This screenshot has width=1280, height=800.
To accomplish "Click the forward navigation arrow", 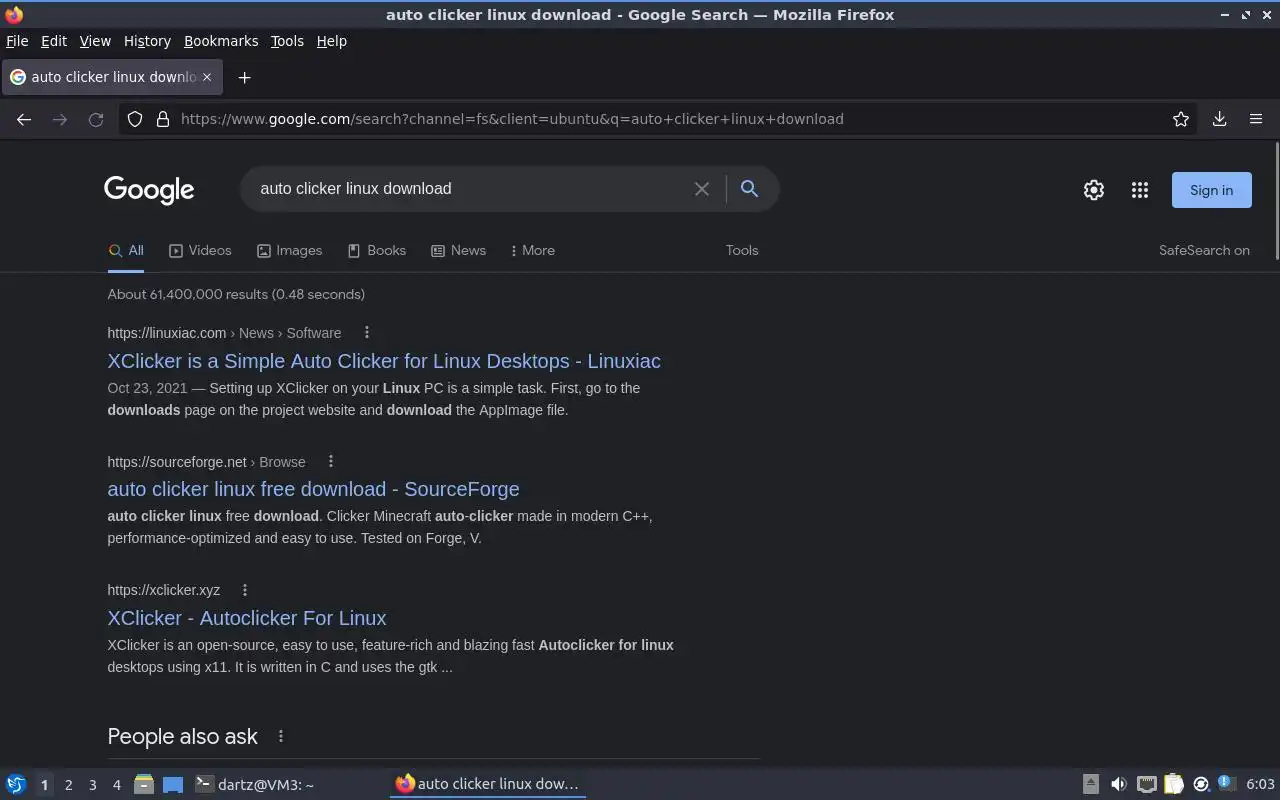I will [x=60, y=119].
